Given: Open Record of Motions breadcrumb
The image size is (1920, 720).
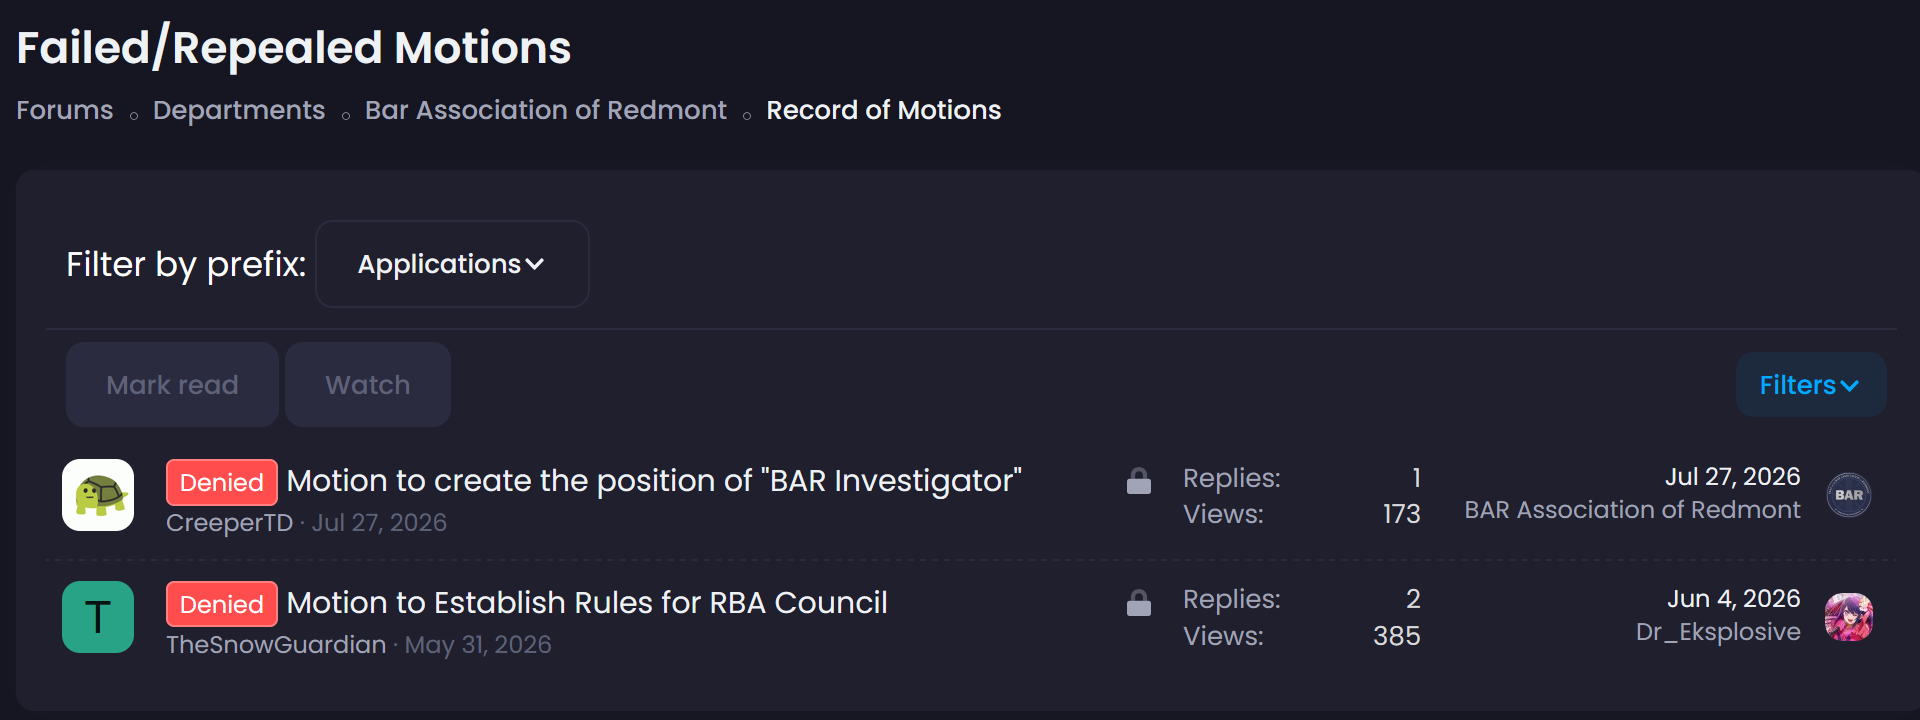Looking at the screenshot, I should [884, 110].
